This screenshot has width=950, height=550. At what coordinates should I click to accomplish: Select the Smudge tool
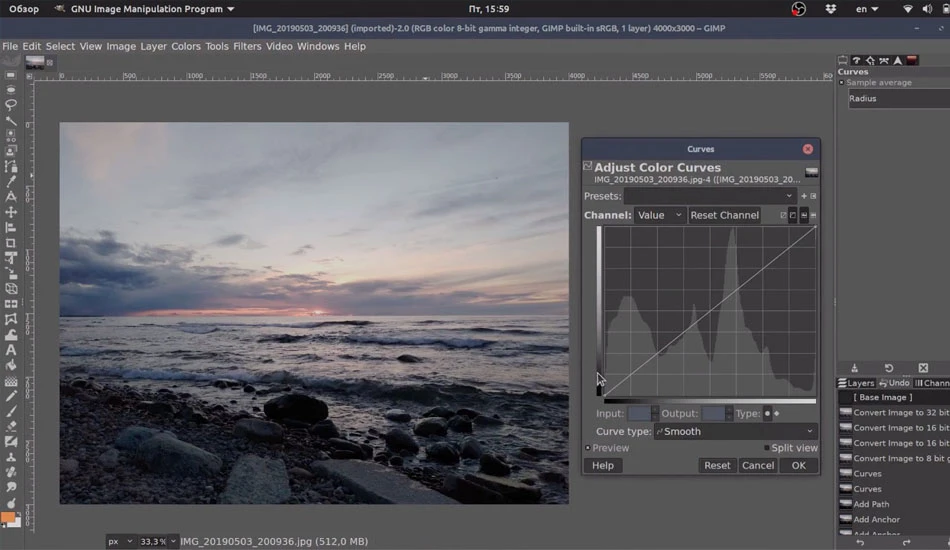11,488
